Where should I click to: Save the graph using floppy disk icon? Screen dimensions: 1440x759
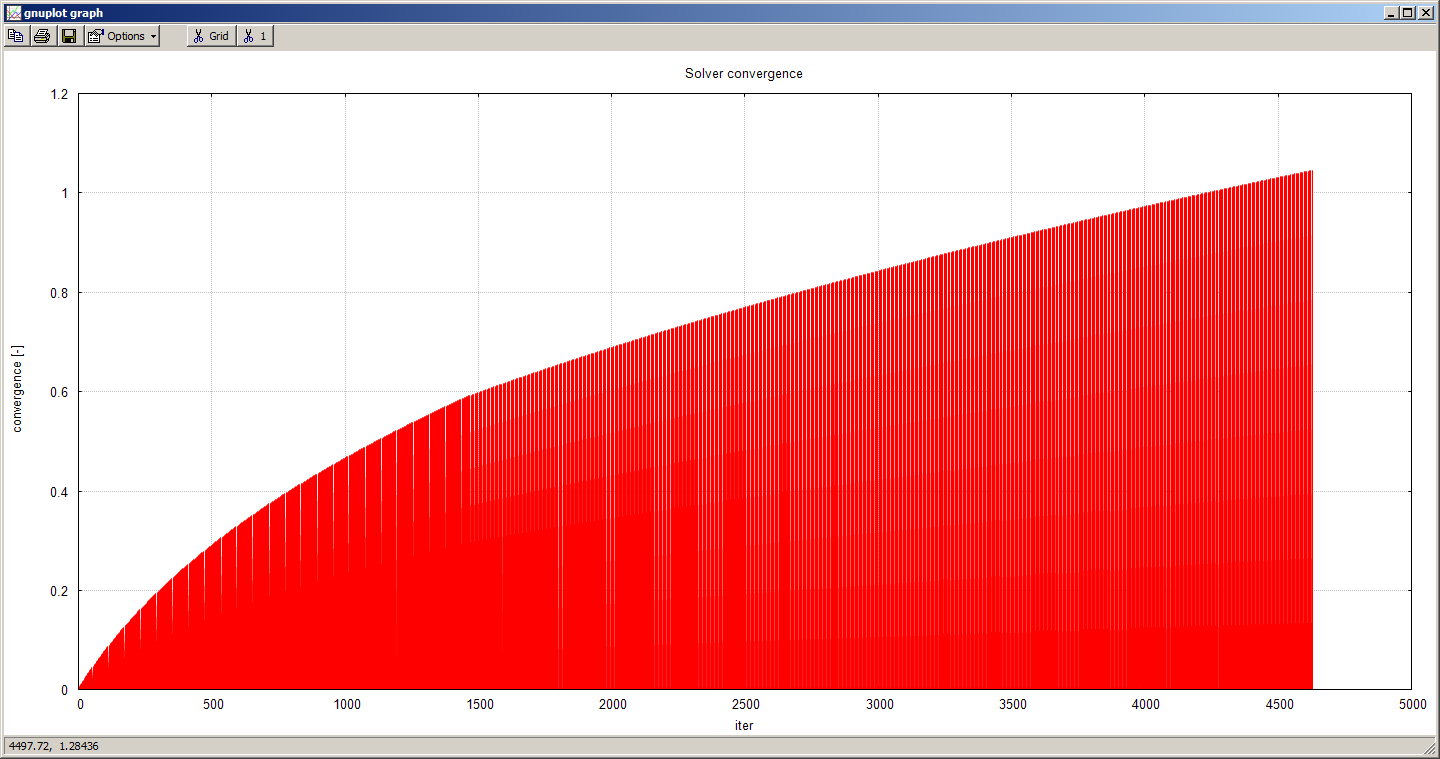[x=69, y=36]
